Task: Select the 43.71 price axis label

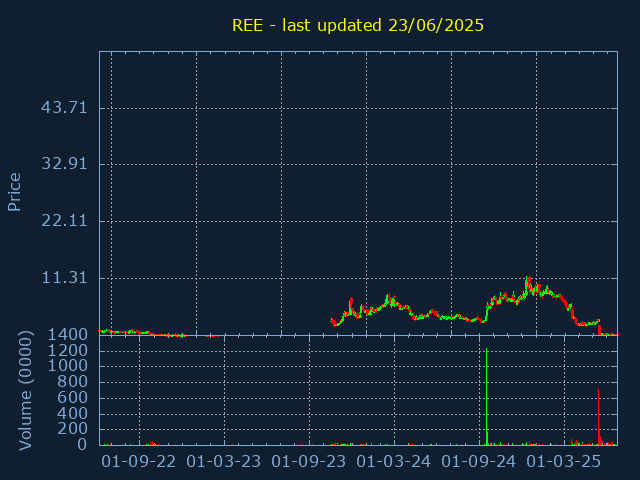Action: (x=64, y=108)
